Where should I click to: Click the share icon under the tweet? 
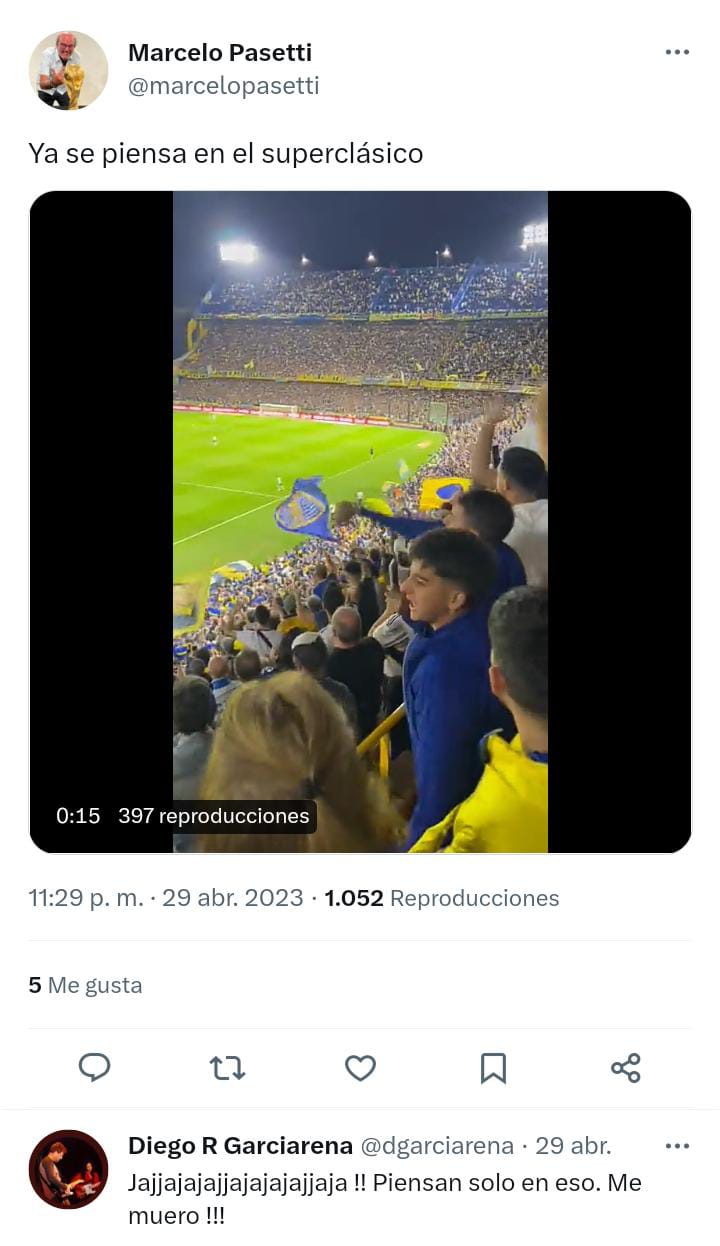click(x=626, y=1068)
